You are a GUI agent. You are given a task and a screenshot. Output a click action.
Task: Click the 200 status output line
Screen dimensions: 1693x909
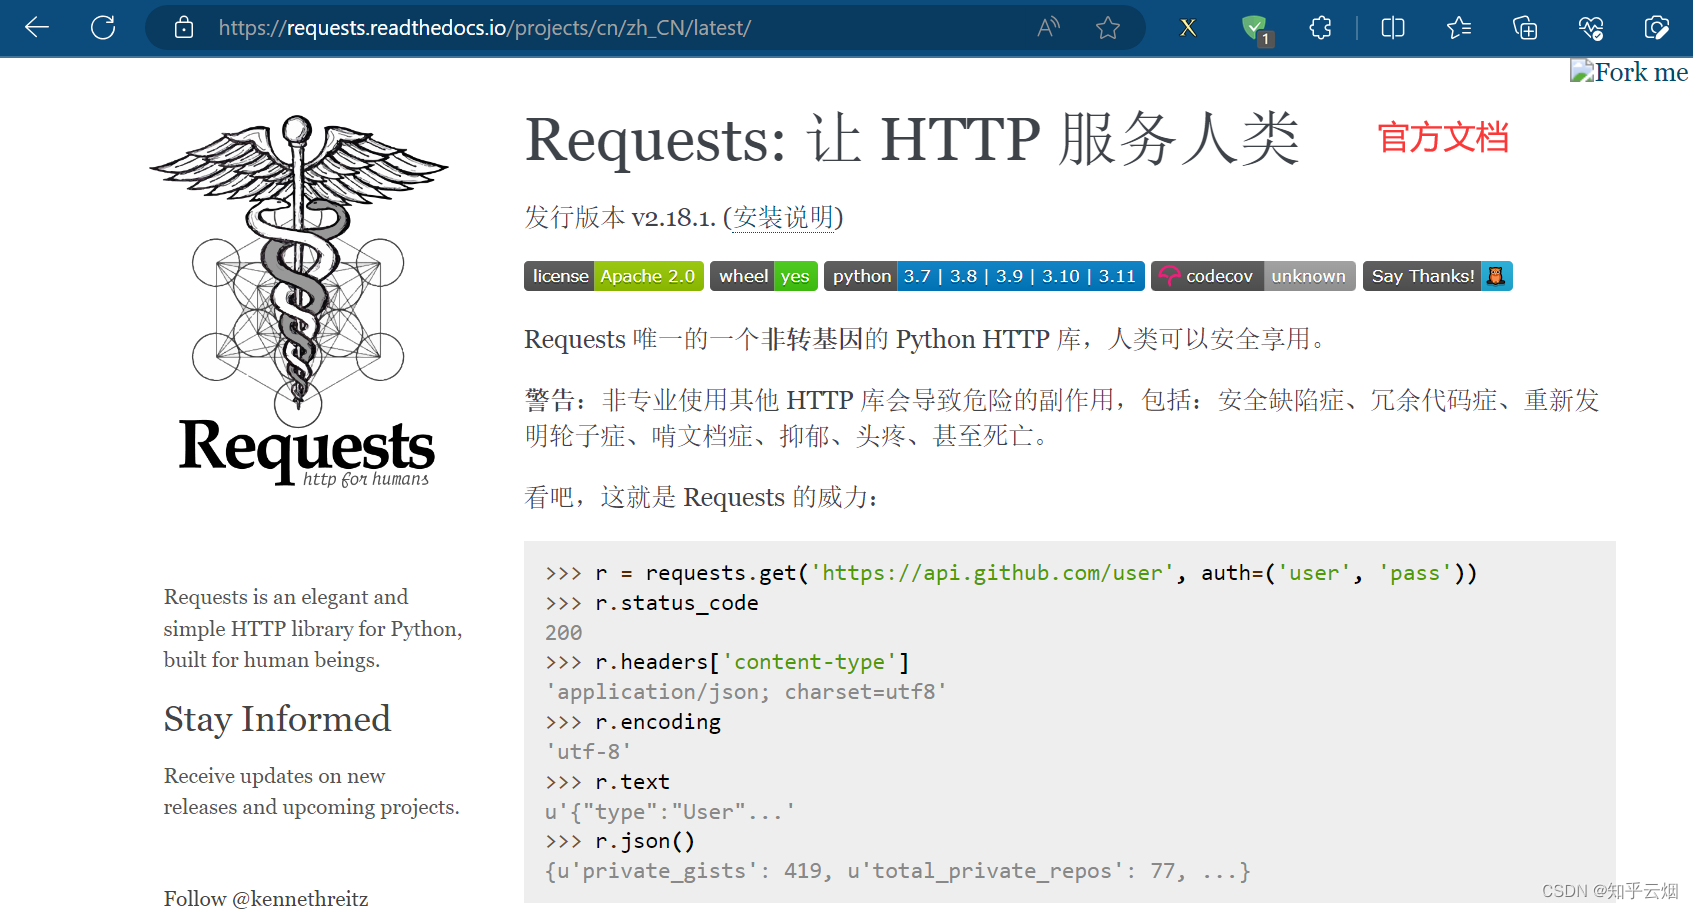point(564,633)
